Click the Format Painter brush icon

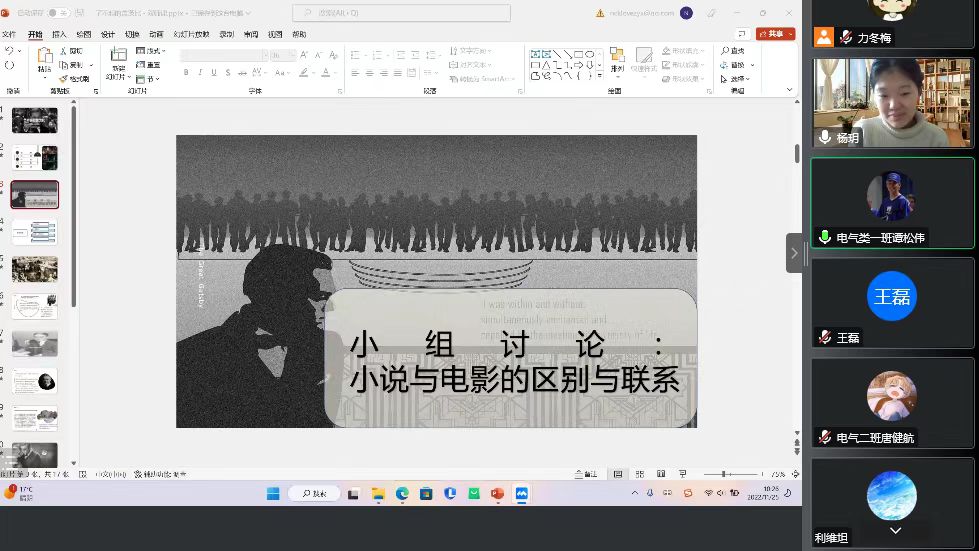pos(64,79)
